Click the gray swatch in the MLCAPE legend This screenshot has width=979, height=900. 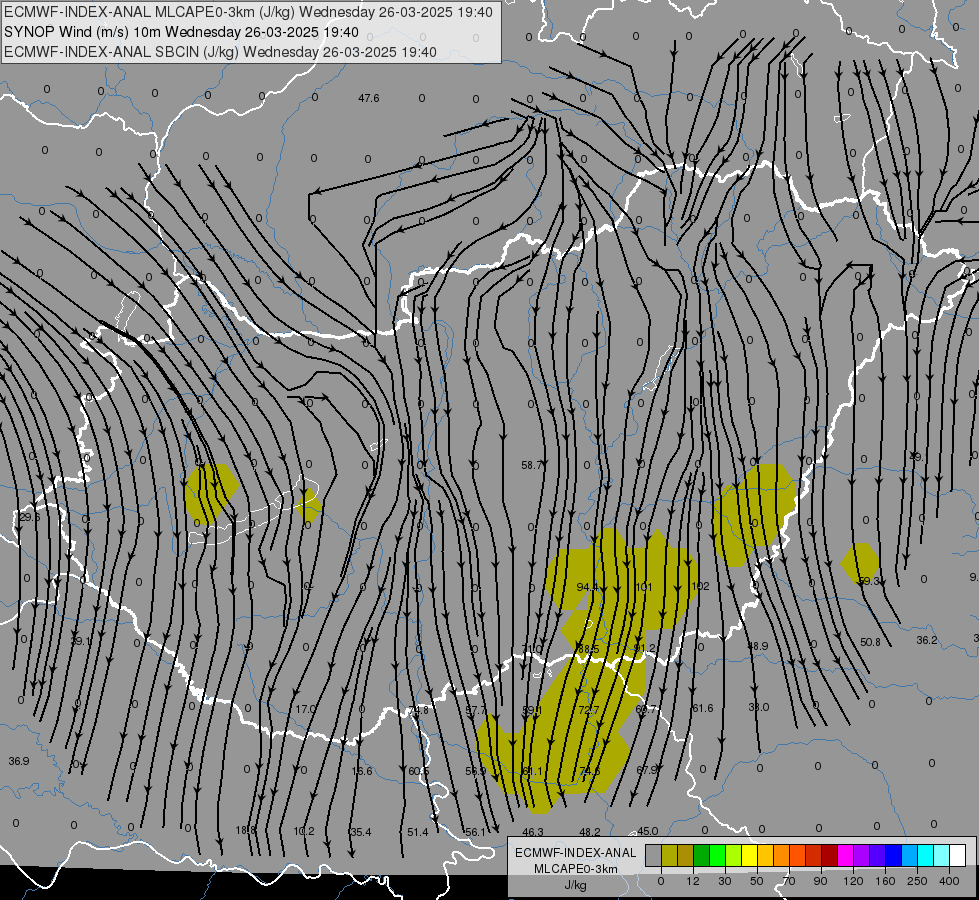654,855
